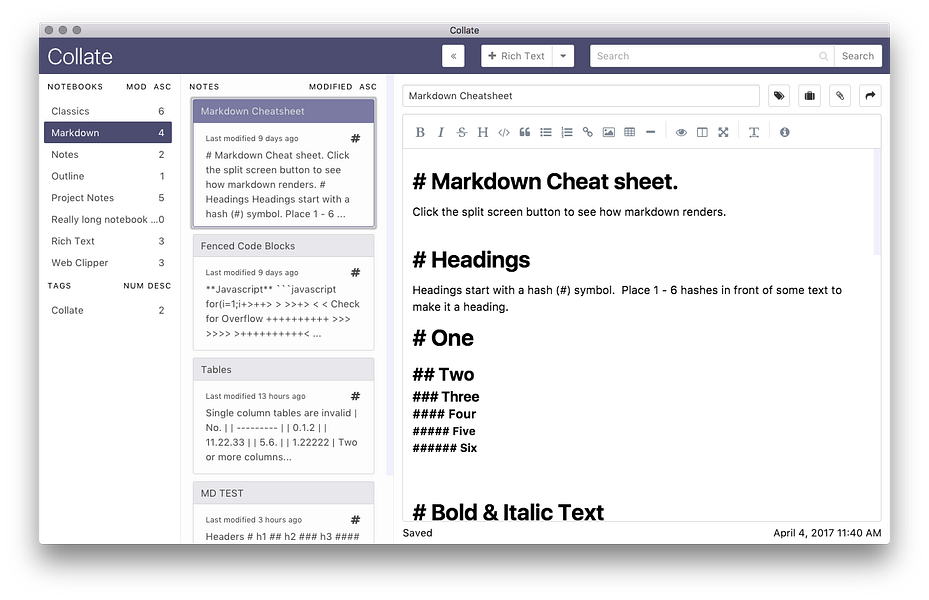The height and width of the screenshot is (600, 929).
Task: Open markdown guide info icon
Action: (x=784, y=132)
